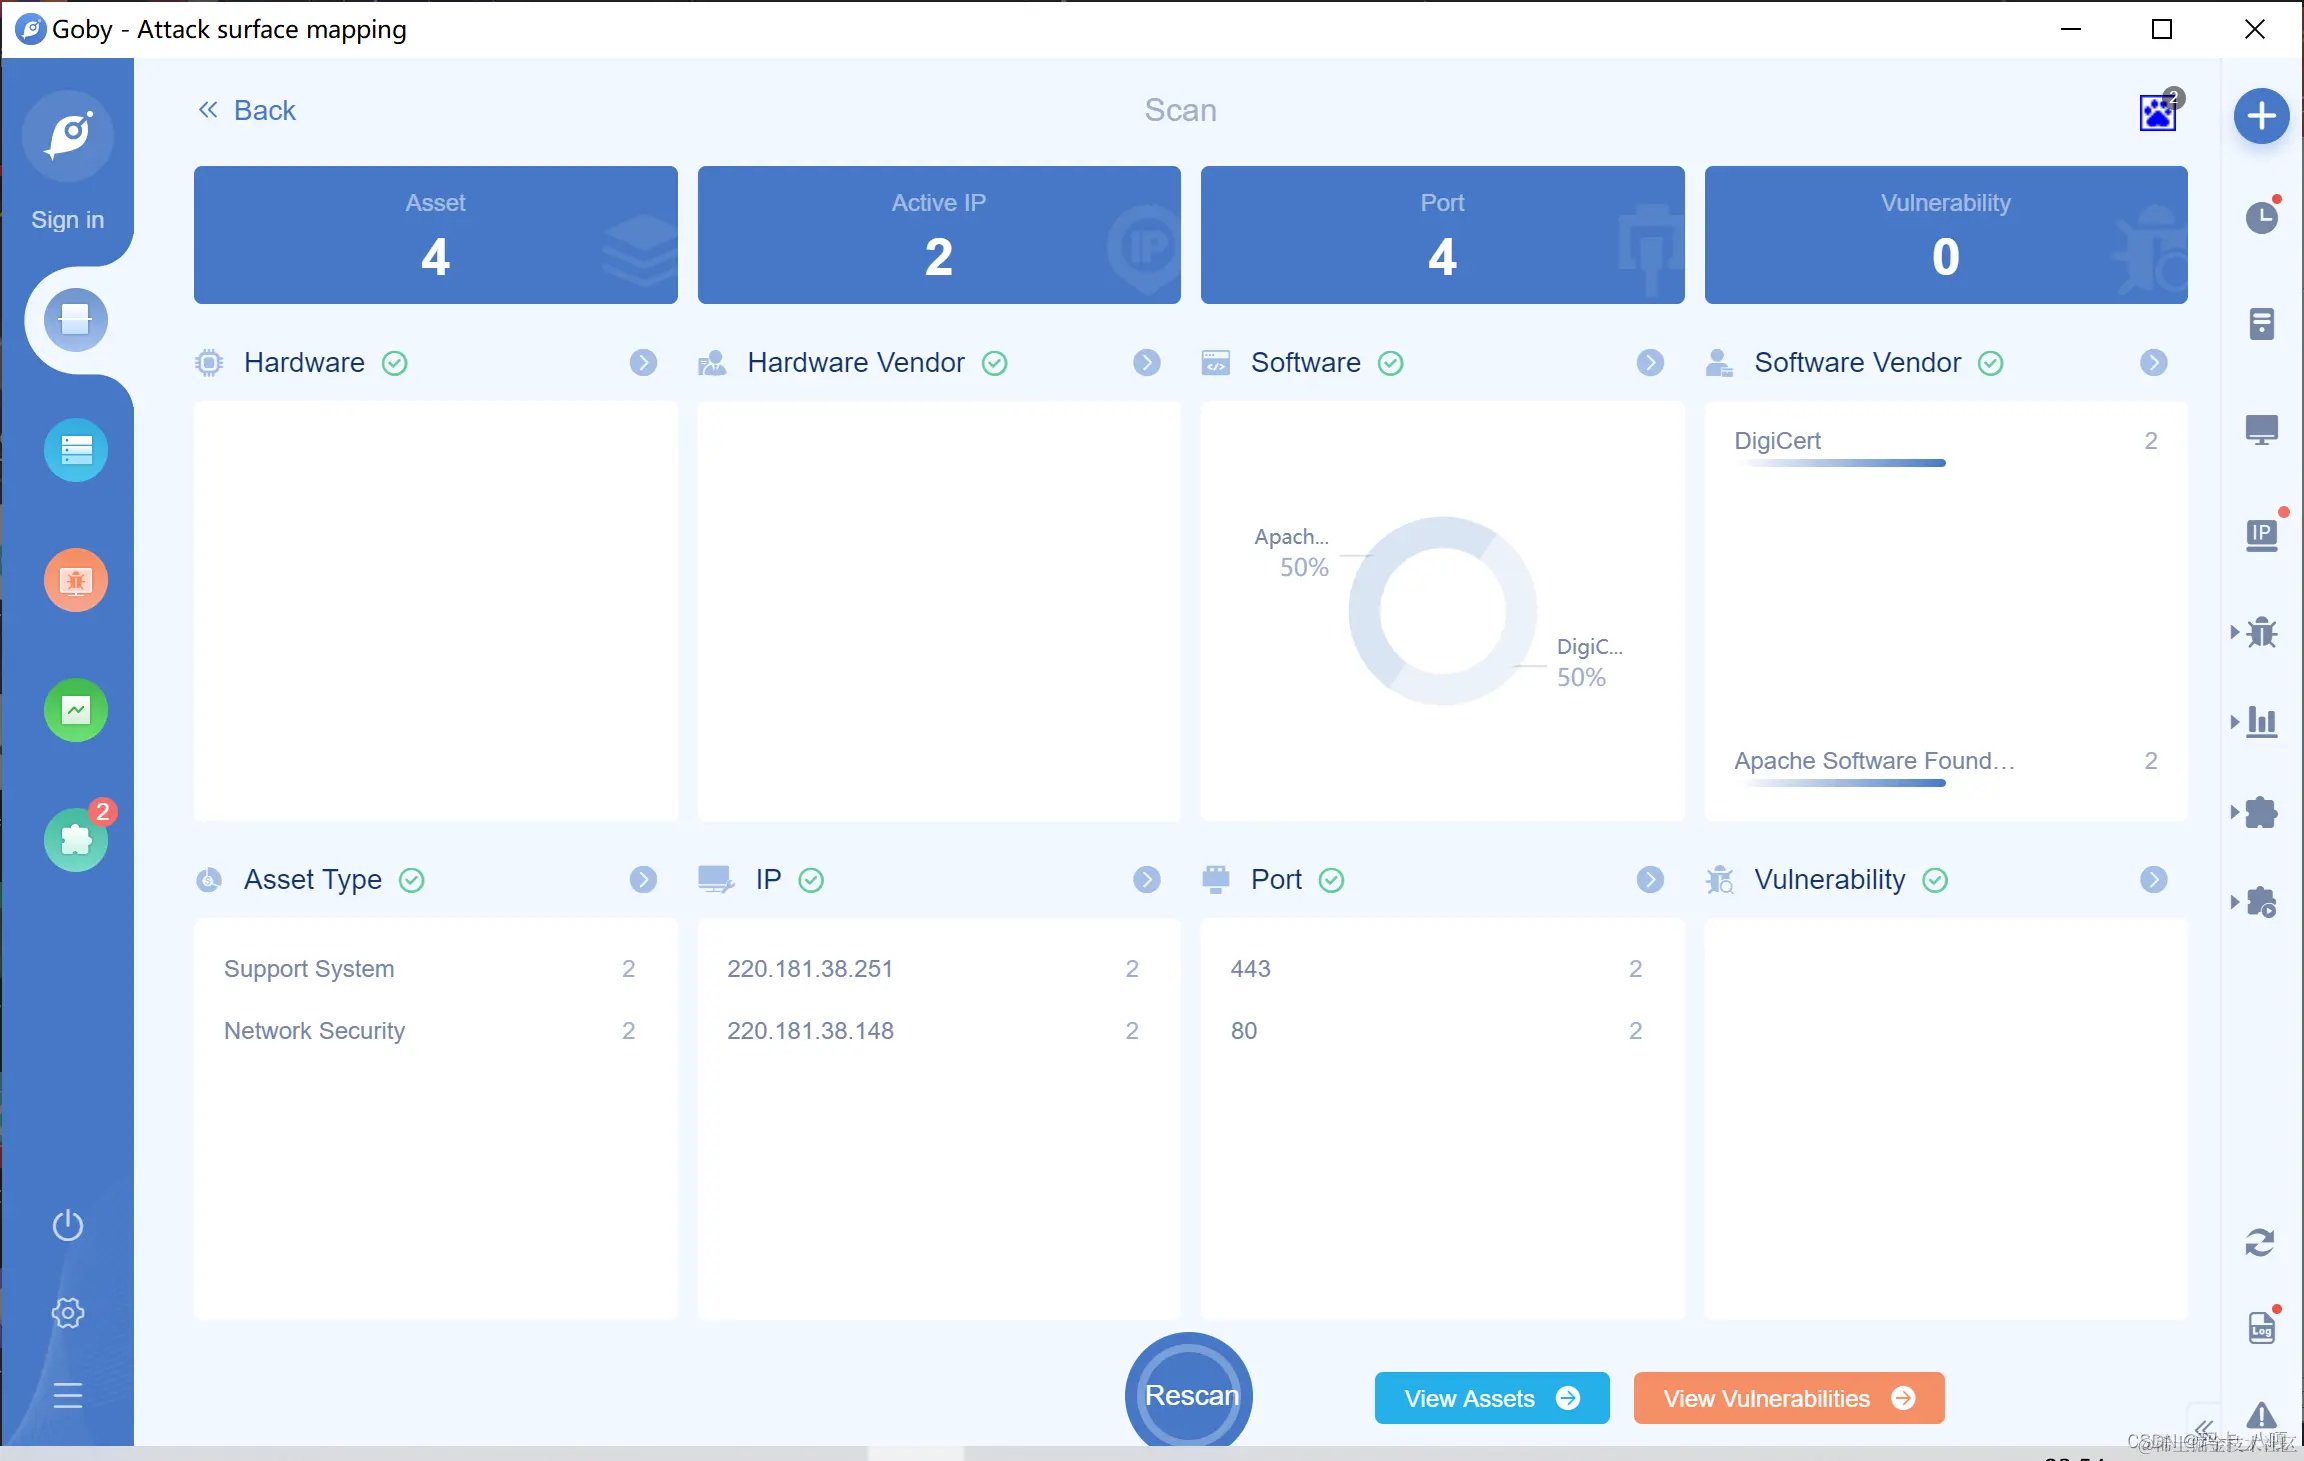Select the Scan dashboard sidebar tab
2304x1461 pixels.
[x=76, y=320]
